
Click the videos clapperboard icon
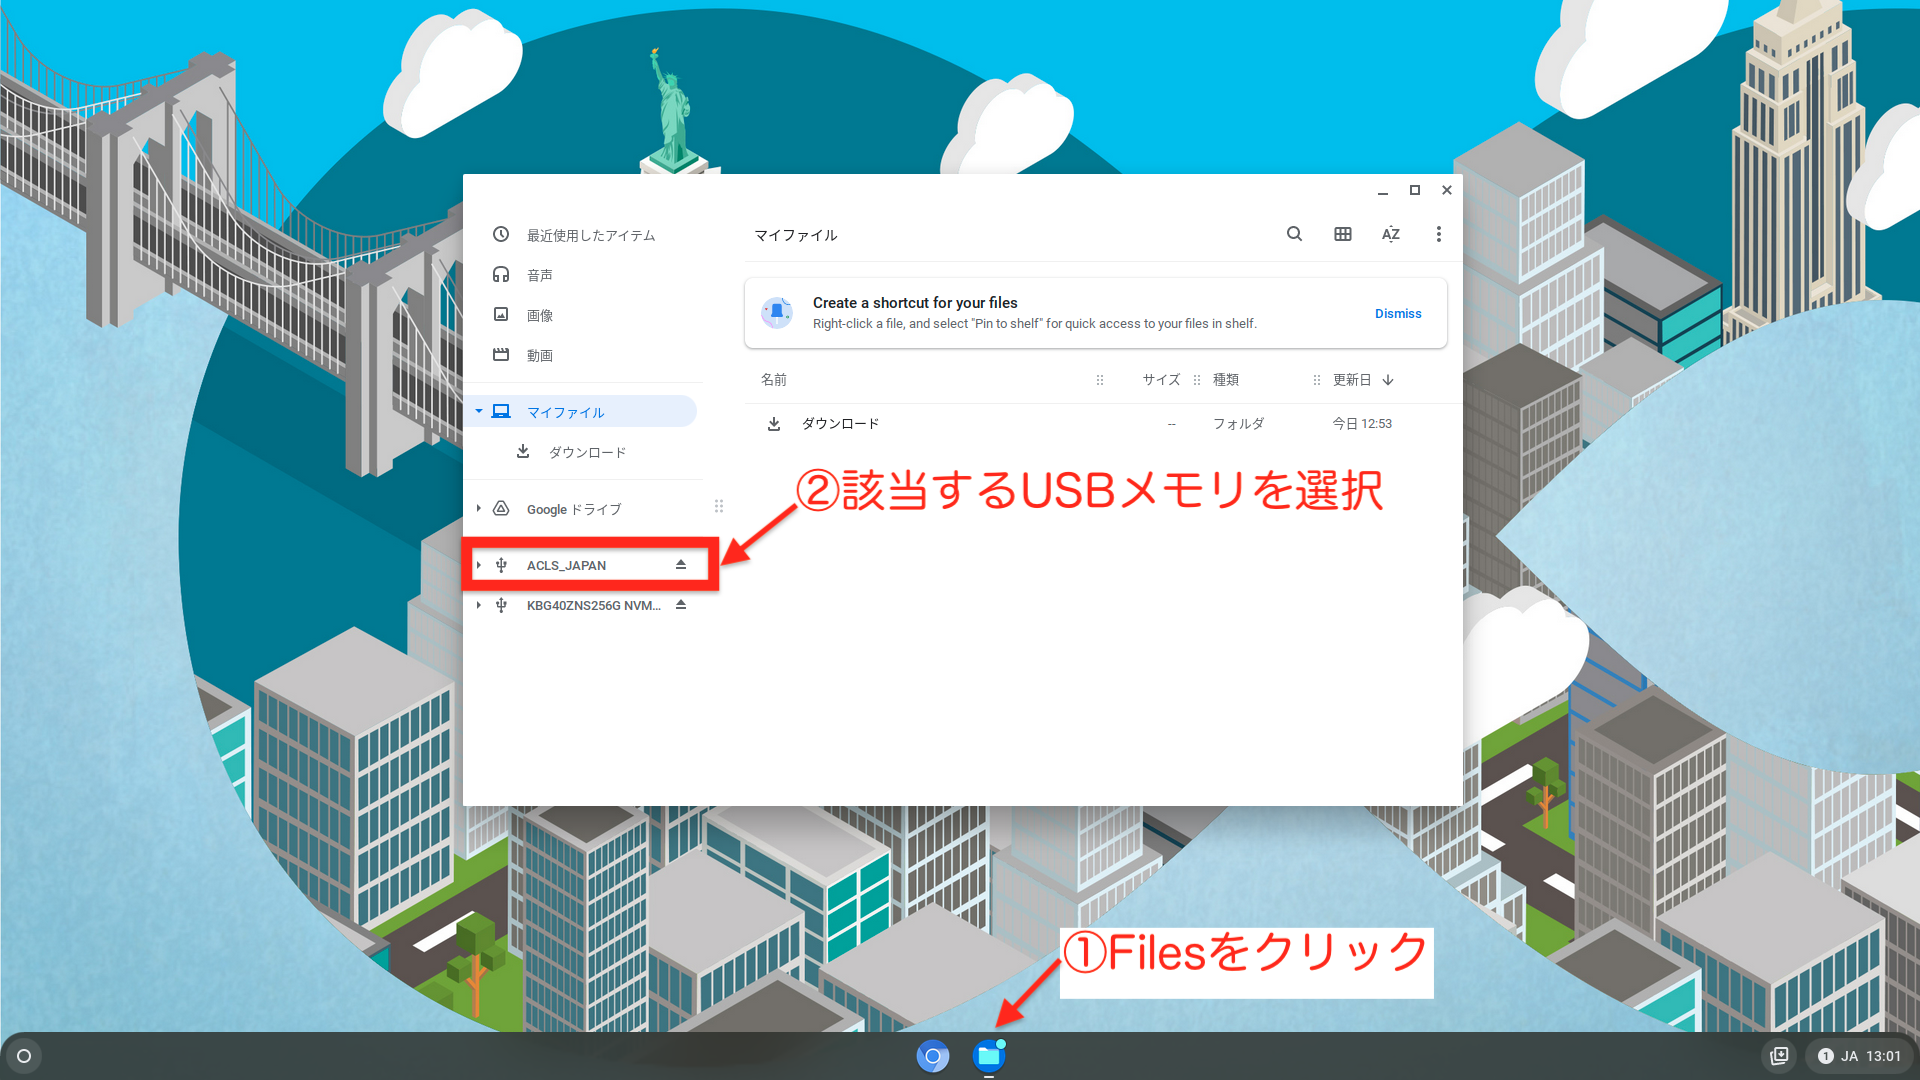point(501,354)
